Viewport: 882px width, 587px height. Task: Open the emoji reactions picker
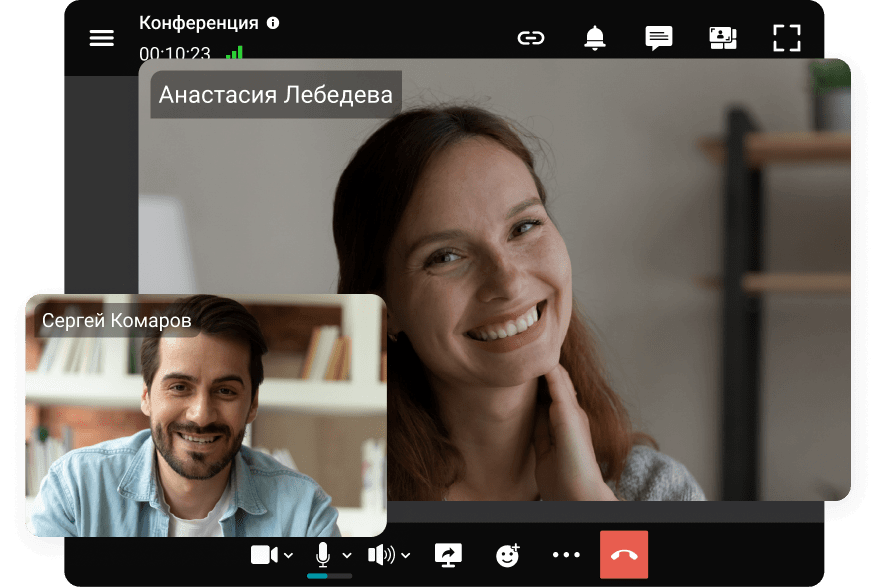(507, 554)
